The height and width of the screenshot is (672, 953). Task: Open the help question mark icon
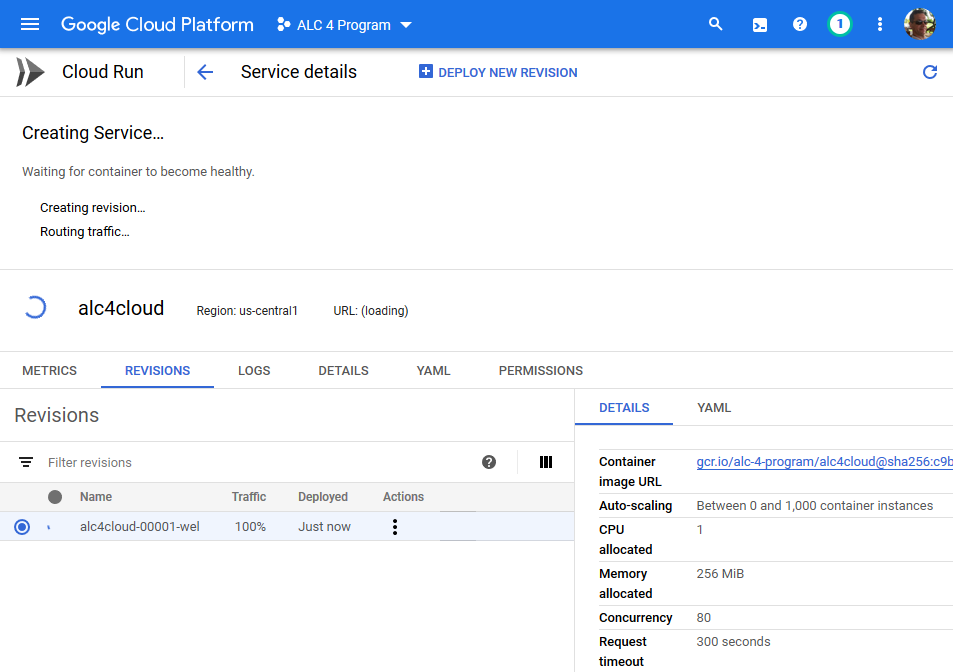(x=800, y=24)
